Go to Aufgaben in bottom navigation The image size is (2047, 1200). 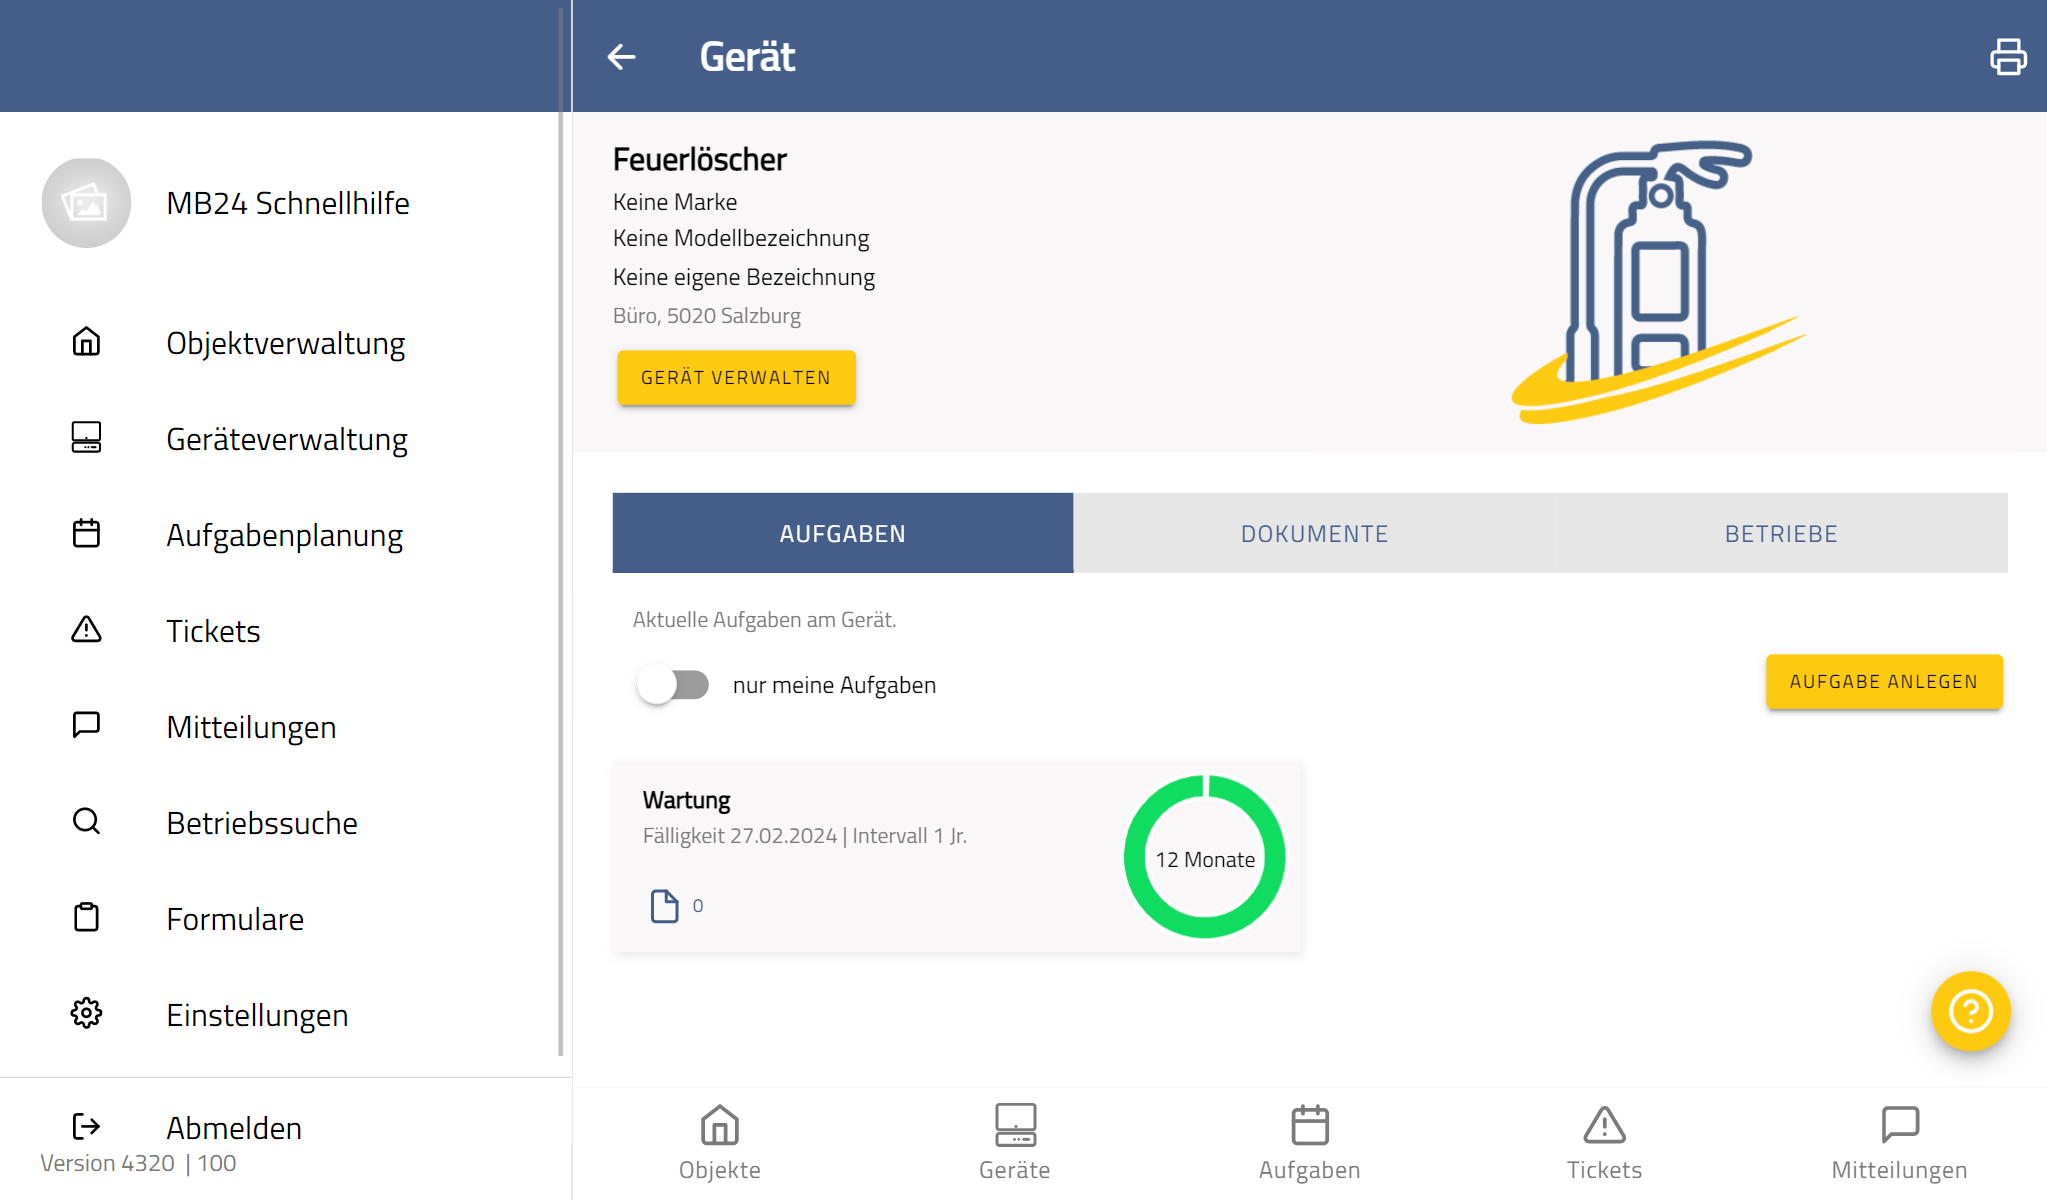tap(1309, 1142)
